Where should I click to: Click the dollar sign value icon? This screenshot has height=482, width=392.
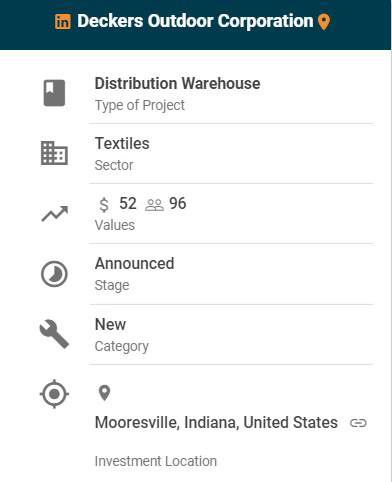[104, 204]
